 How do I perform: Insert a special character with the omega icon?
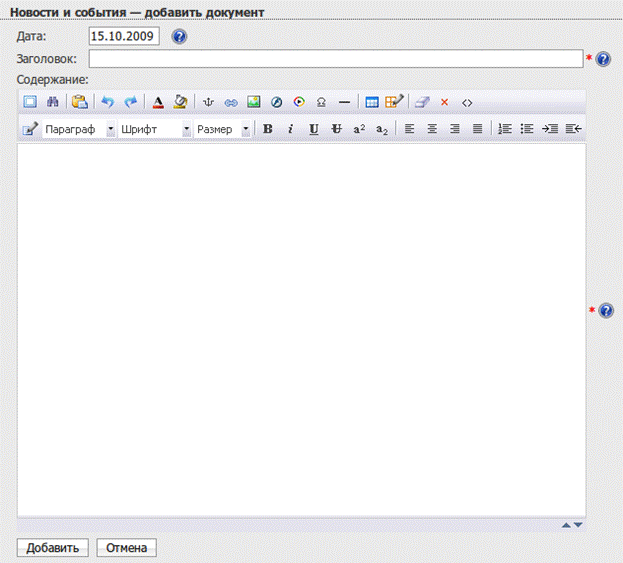click(321, 103)
